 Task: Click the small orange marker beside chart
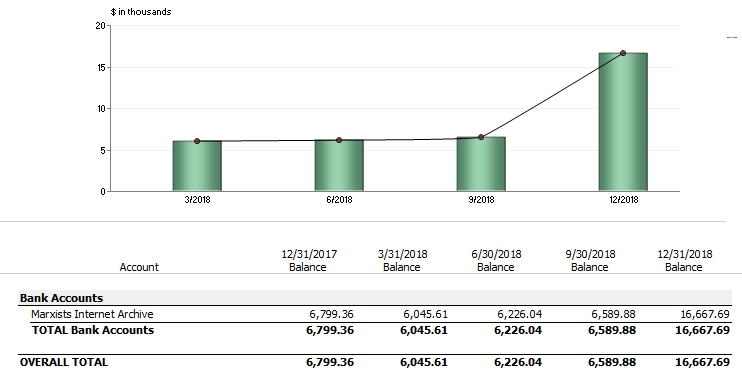(732, 37)
